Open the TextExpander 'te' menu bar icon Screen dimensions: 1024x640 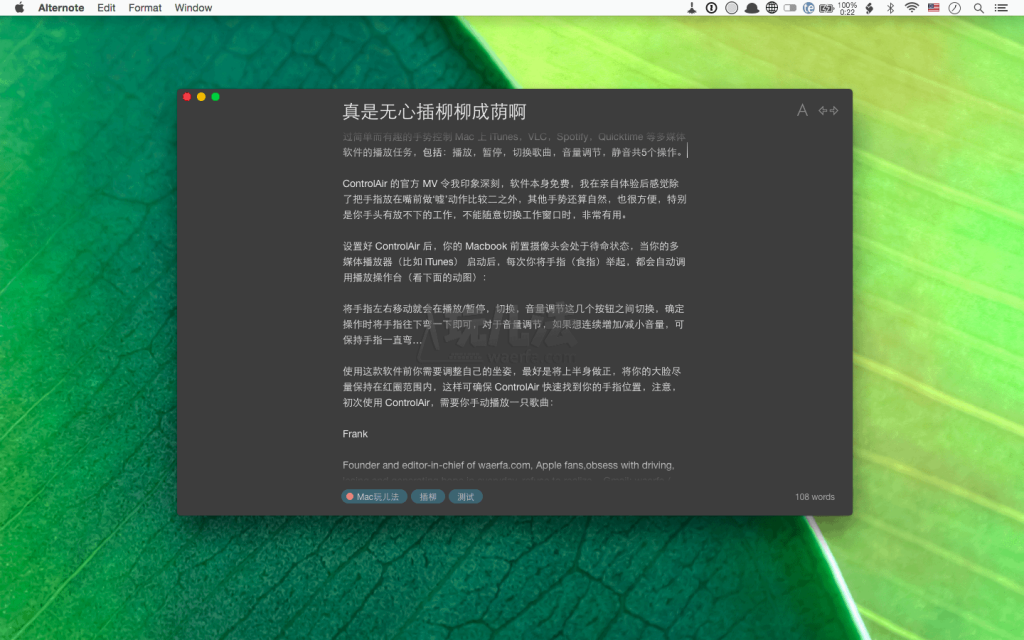808,8
